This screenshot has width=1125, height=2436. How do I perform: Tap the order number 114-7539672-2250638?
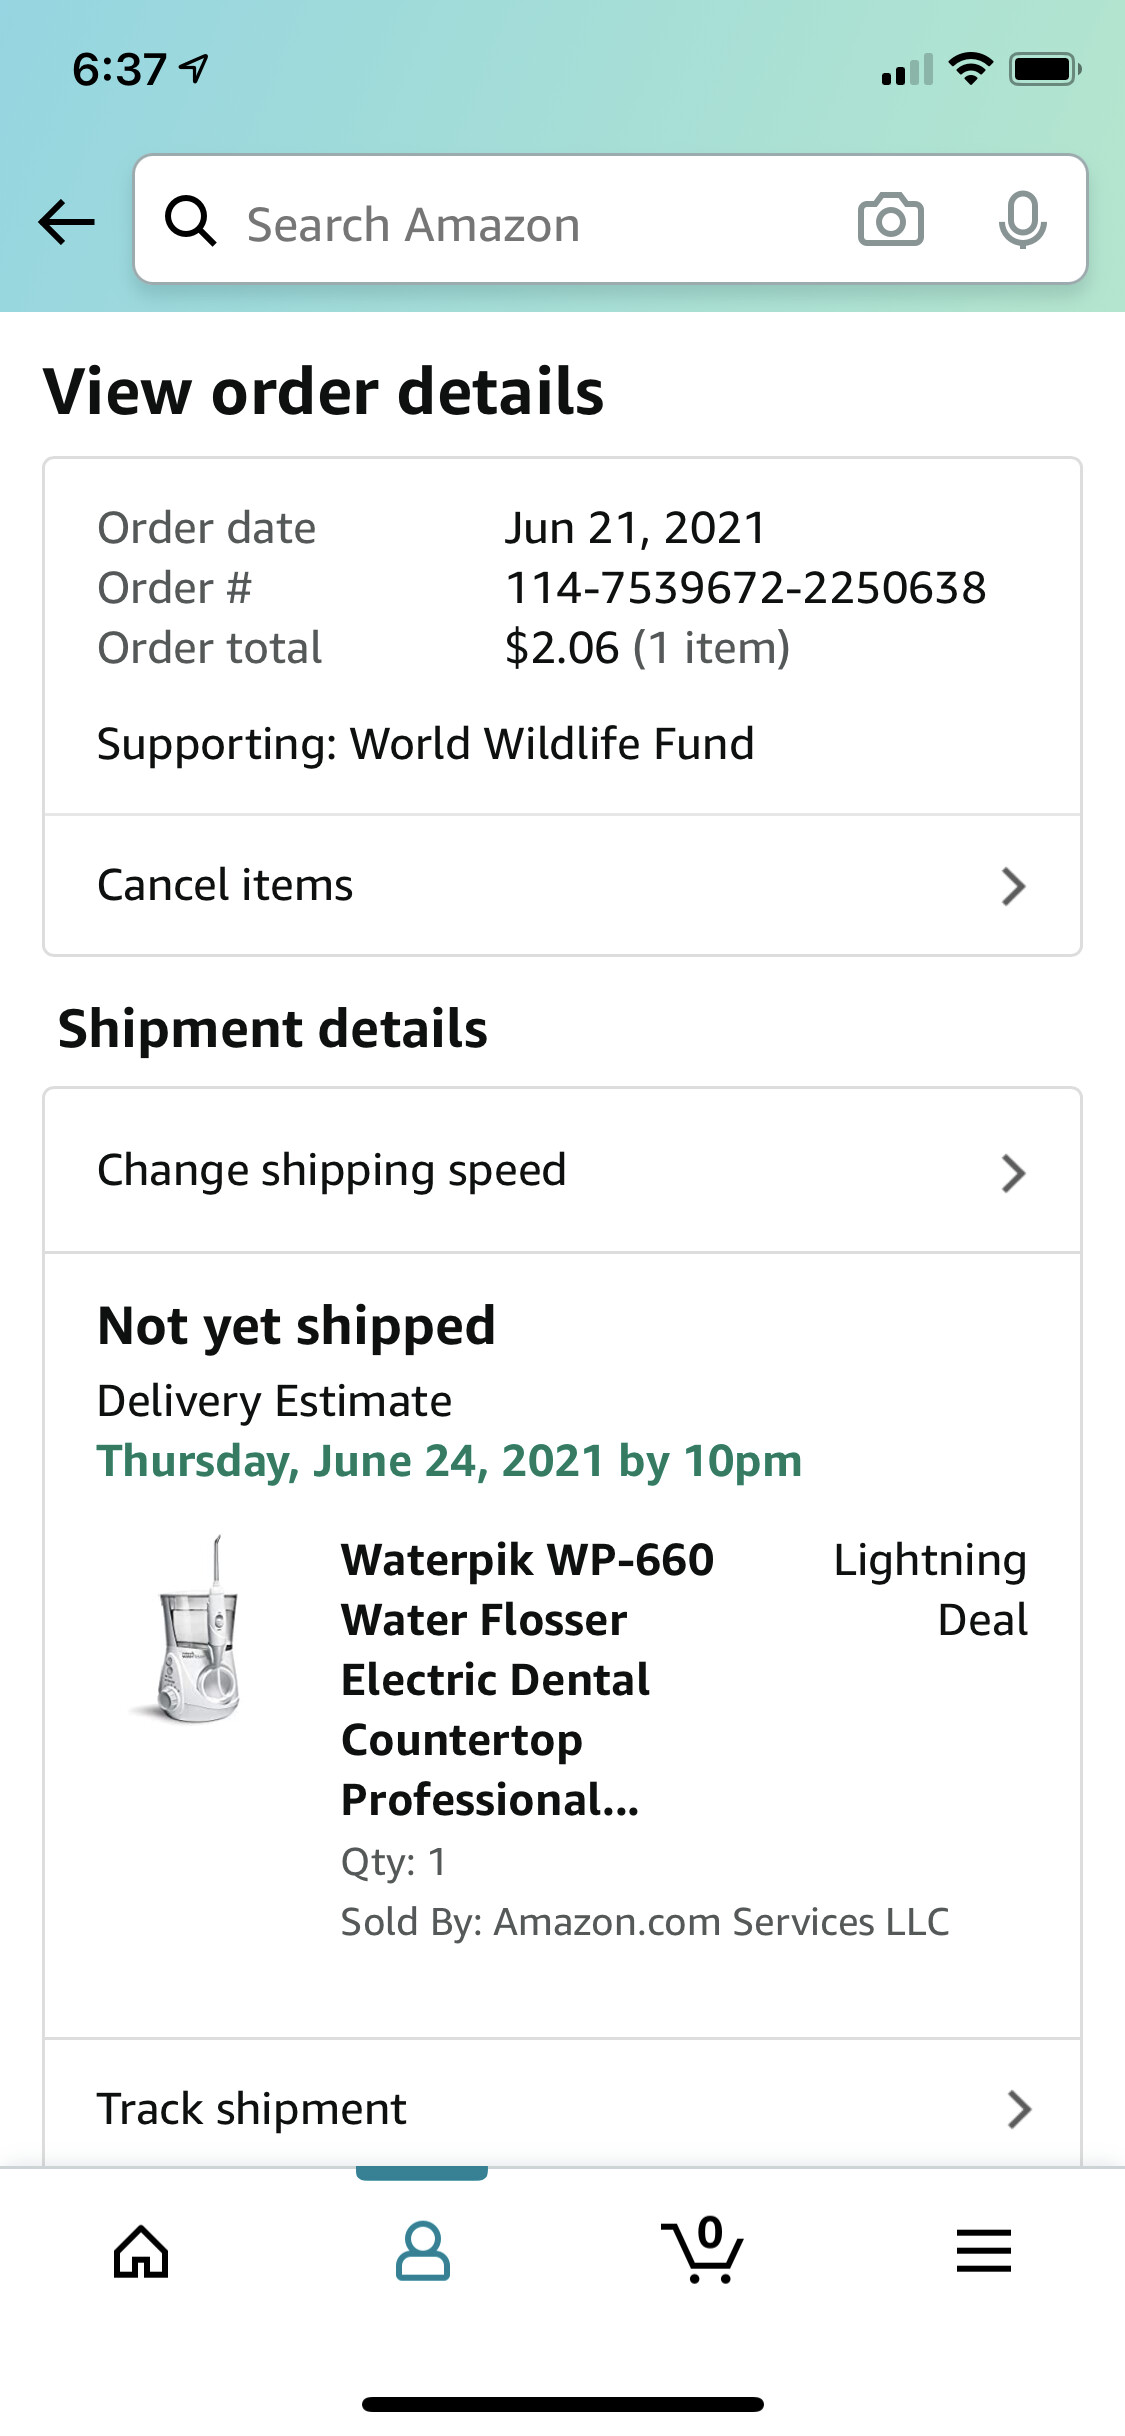[x=745, y=588]
